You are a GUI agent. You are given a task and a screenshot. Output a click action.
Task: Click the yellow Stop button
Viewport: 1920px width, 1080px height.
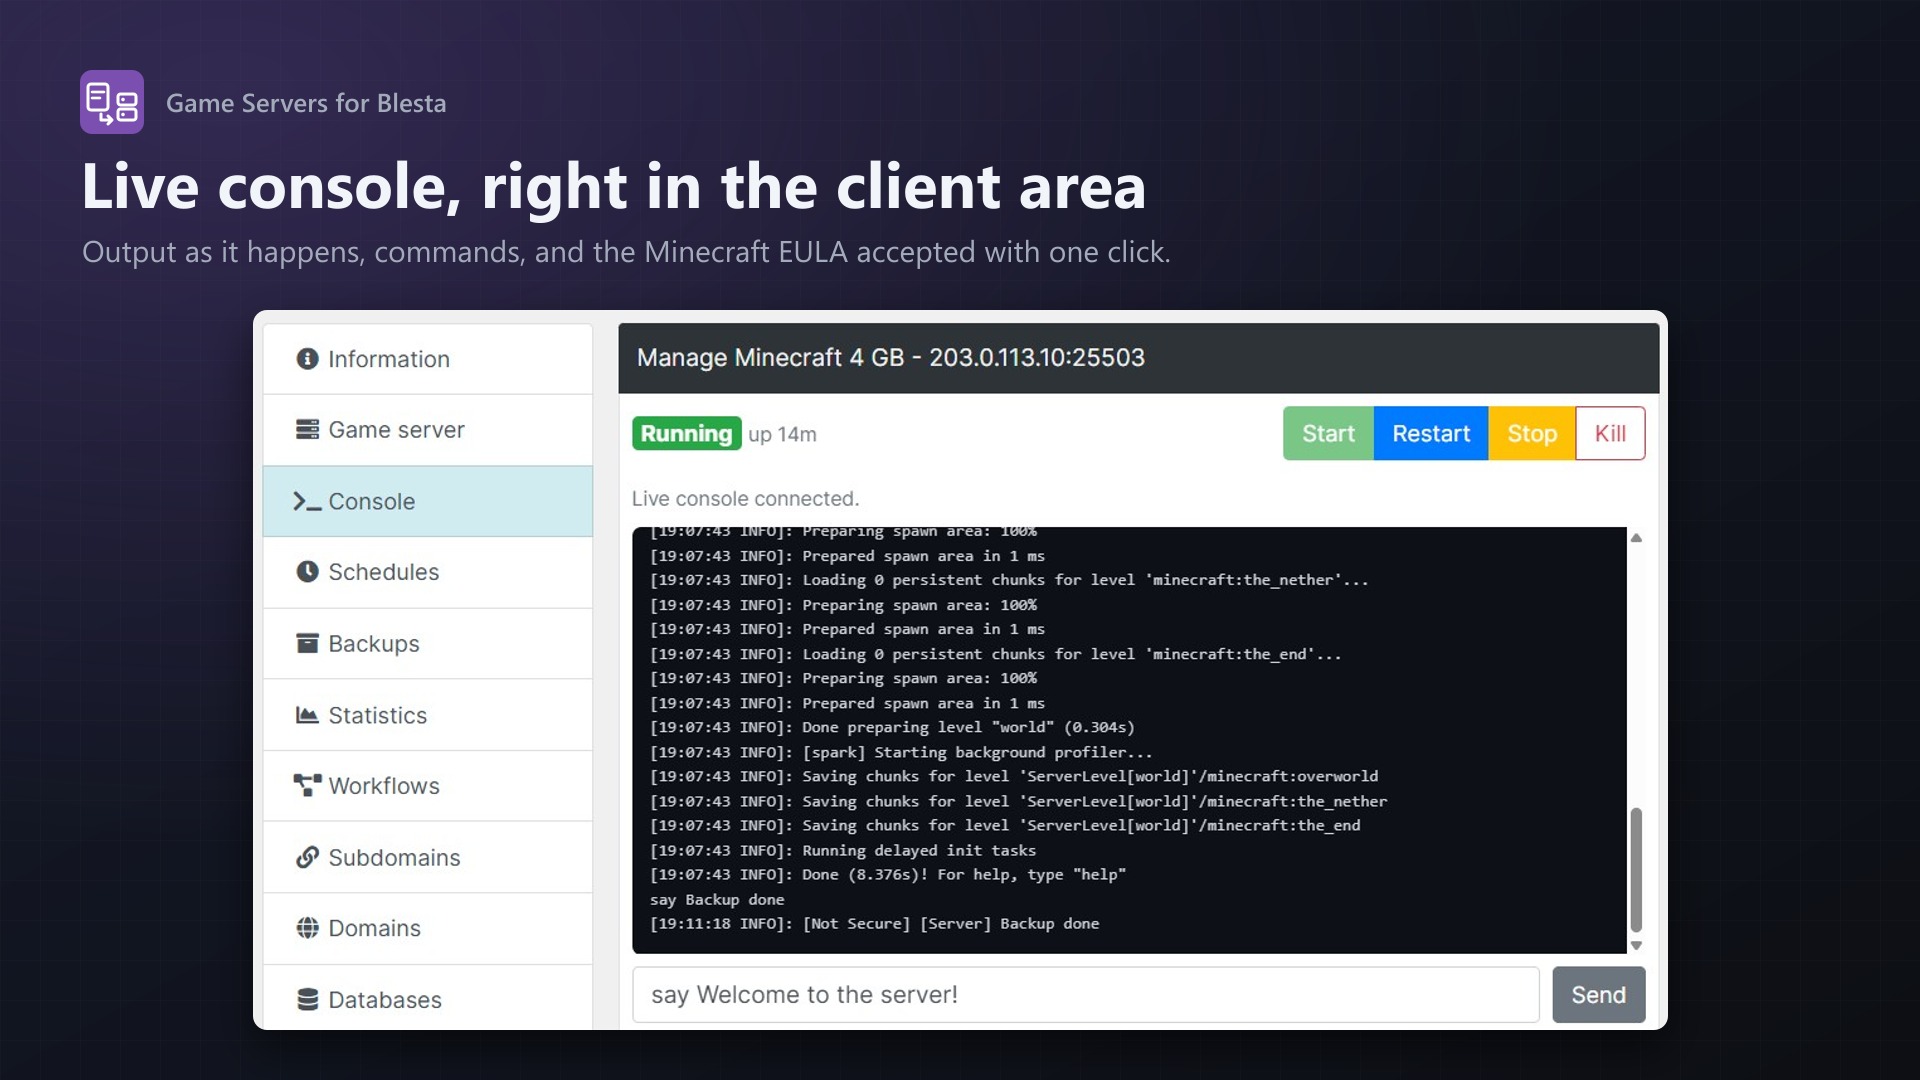click(x=1532, y=433)
